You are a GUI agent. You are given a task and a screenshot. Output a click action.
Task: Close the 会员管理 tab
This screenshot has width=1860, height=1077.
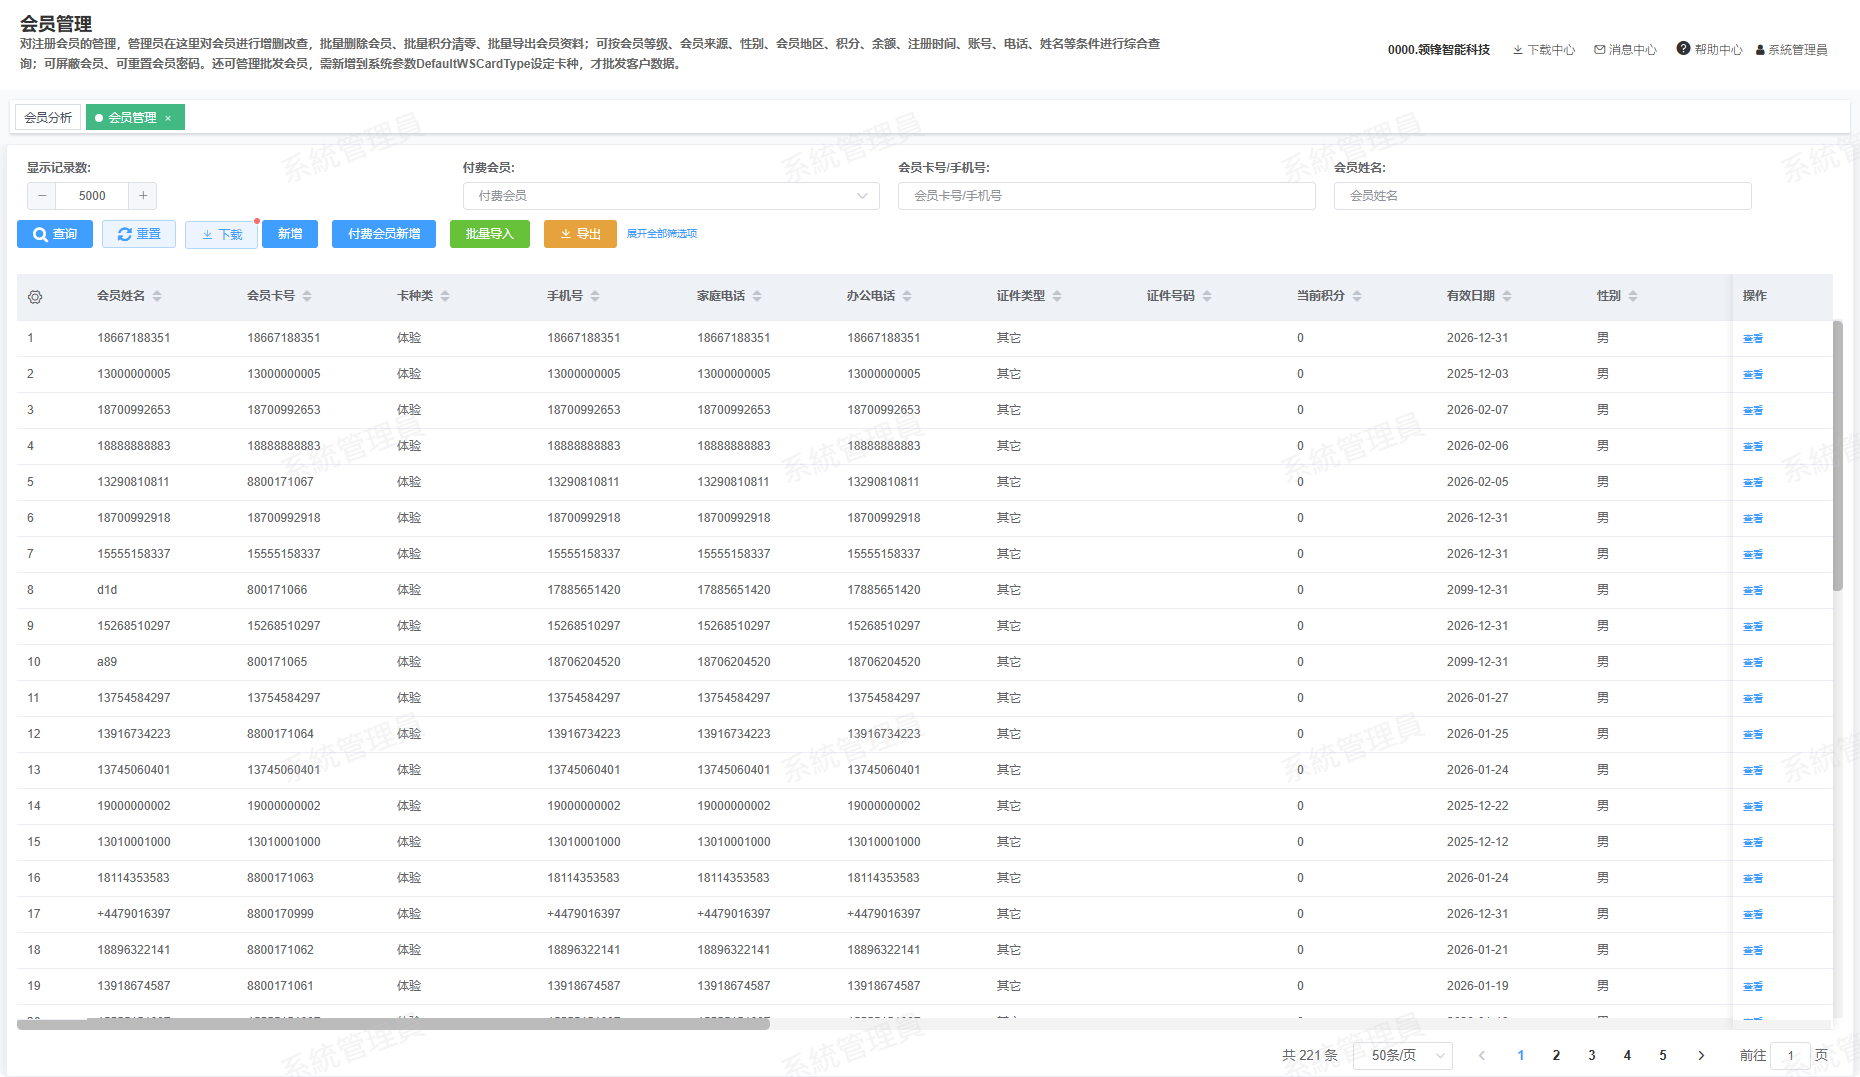coord(168,118)
